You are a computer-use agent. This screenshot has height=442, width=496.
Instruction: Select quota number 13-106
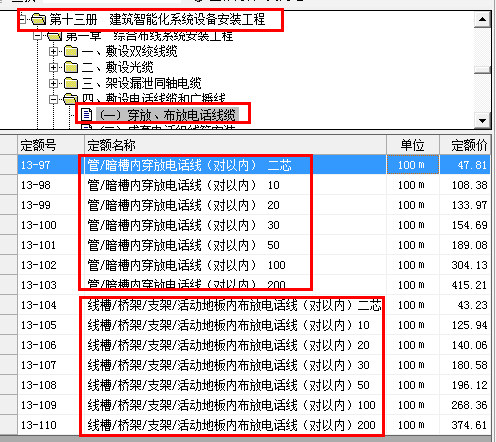38,345
